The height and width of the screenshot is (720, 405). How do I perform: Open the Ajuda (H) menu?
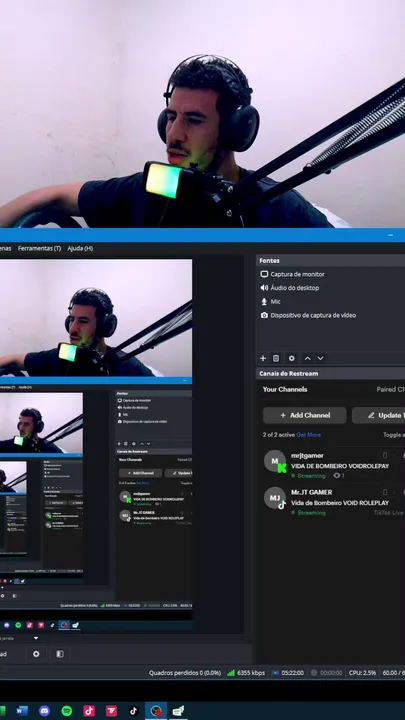point(80,248)
